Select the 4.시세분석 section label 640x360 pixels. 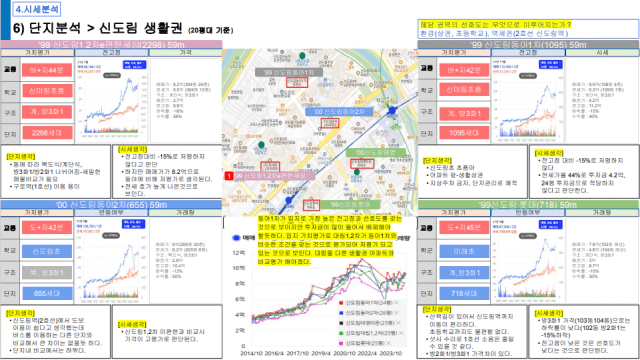(37, 9)
